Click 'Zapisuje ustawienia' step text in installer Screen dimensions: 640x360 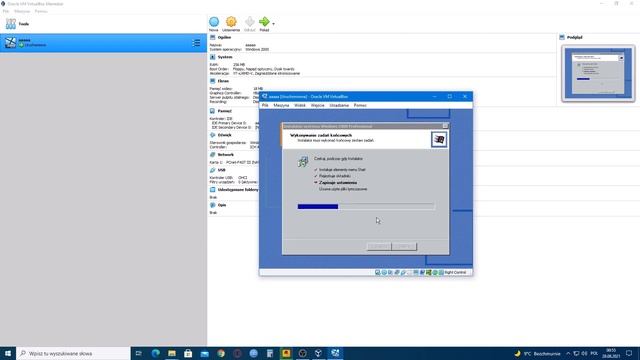pyautogui.click(x=338, y=182)
